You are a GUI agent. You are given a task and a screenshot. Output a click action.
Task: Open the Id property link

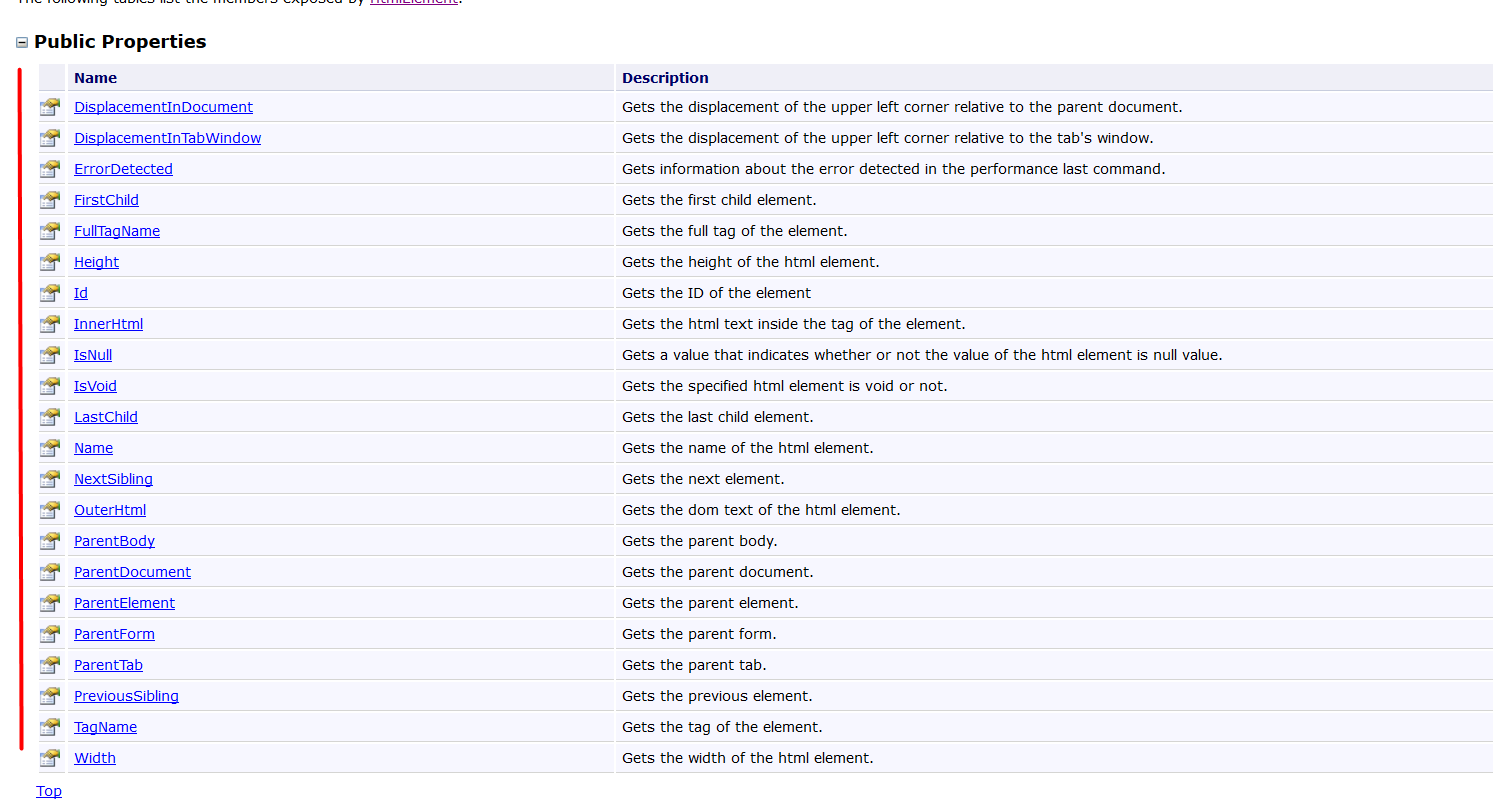[81, 293]
